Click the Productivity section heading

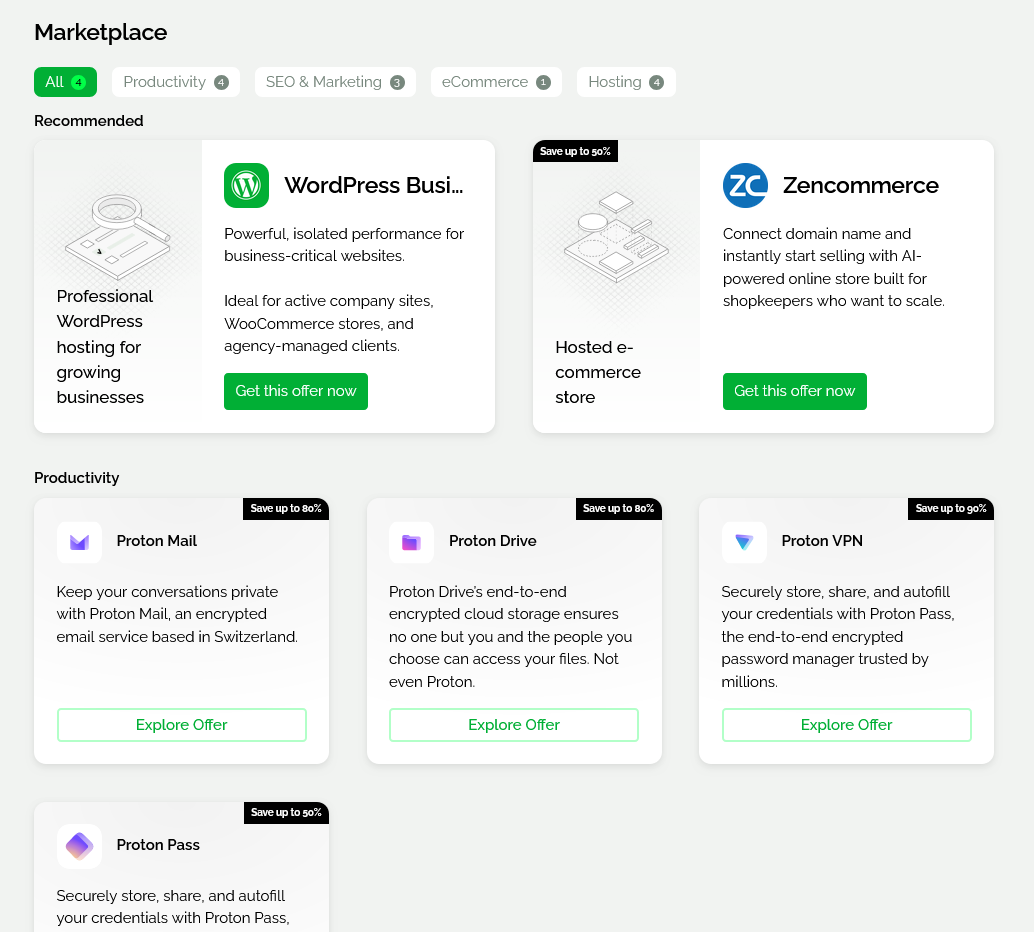[x=76, y=478]
